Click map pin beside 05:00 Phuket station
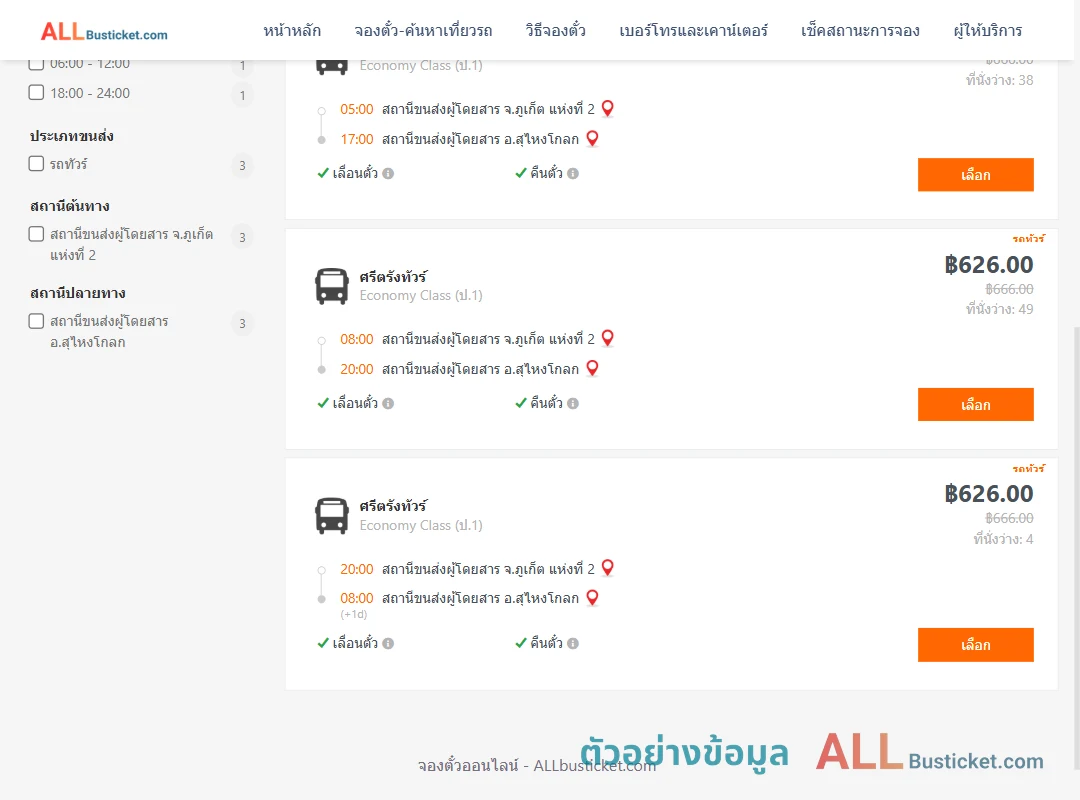 coord(608,108)
